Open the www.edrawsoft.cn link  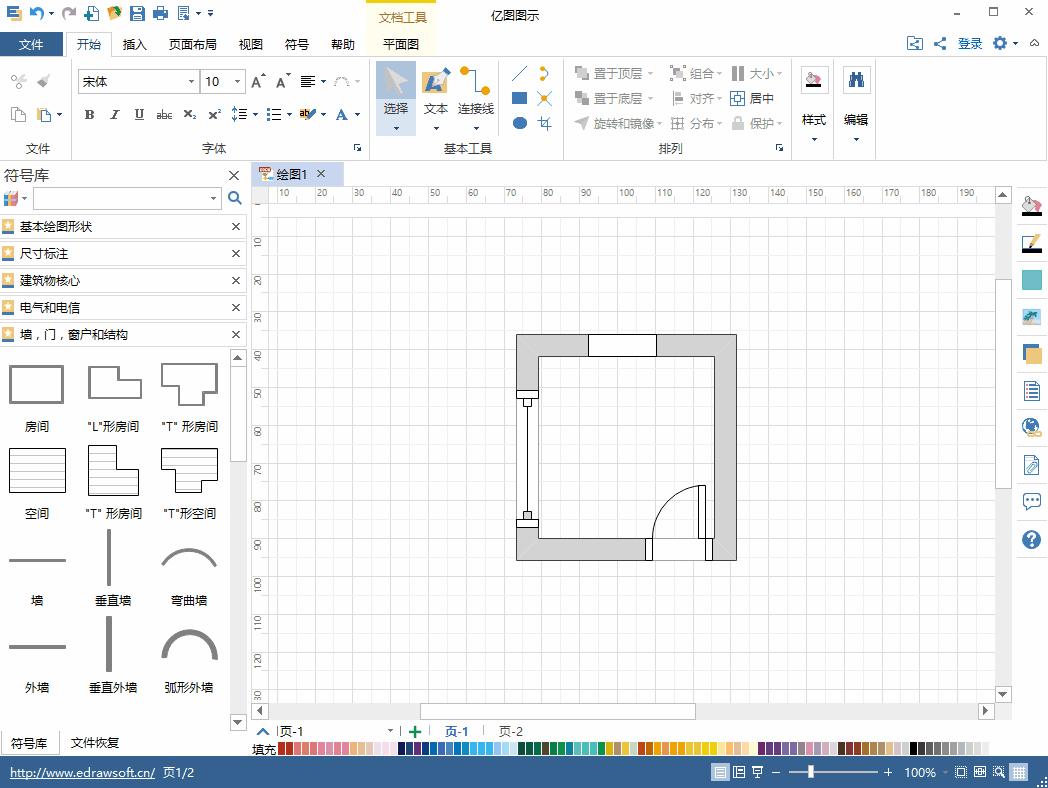click(x=82, y=773)
